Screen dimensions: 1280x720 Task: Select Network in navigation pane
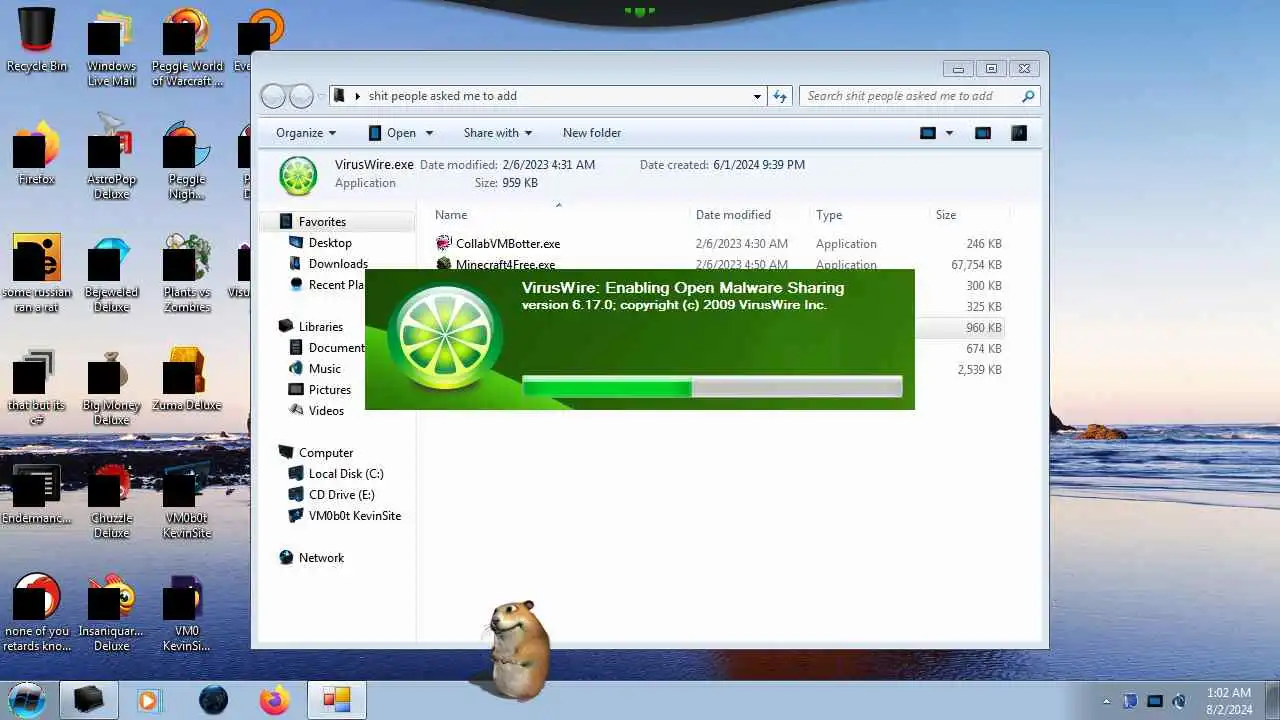(321, 557)
